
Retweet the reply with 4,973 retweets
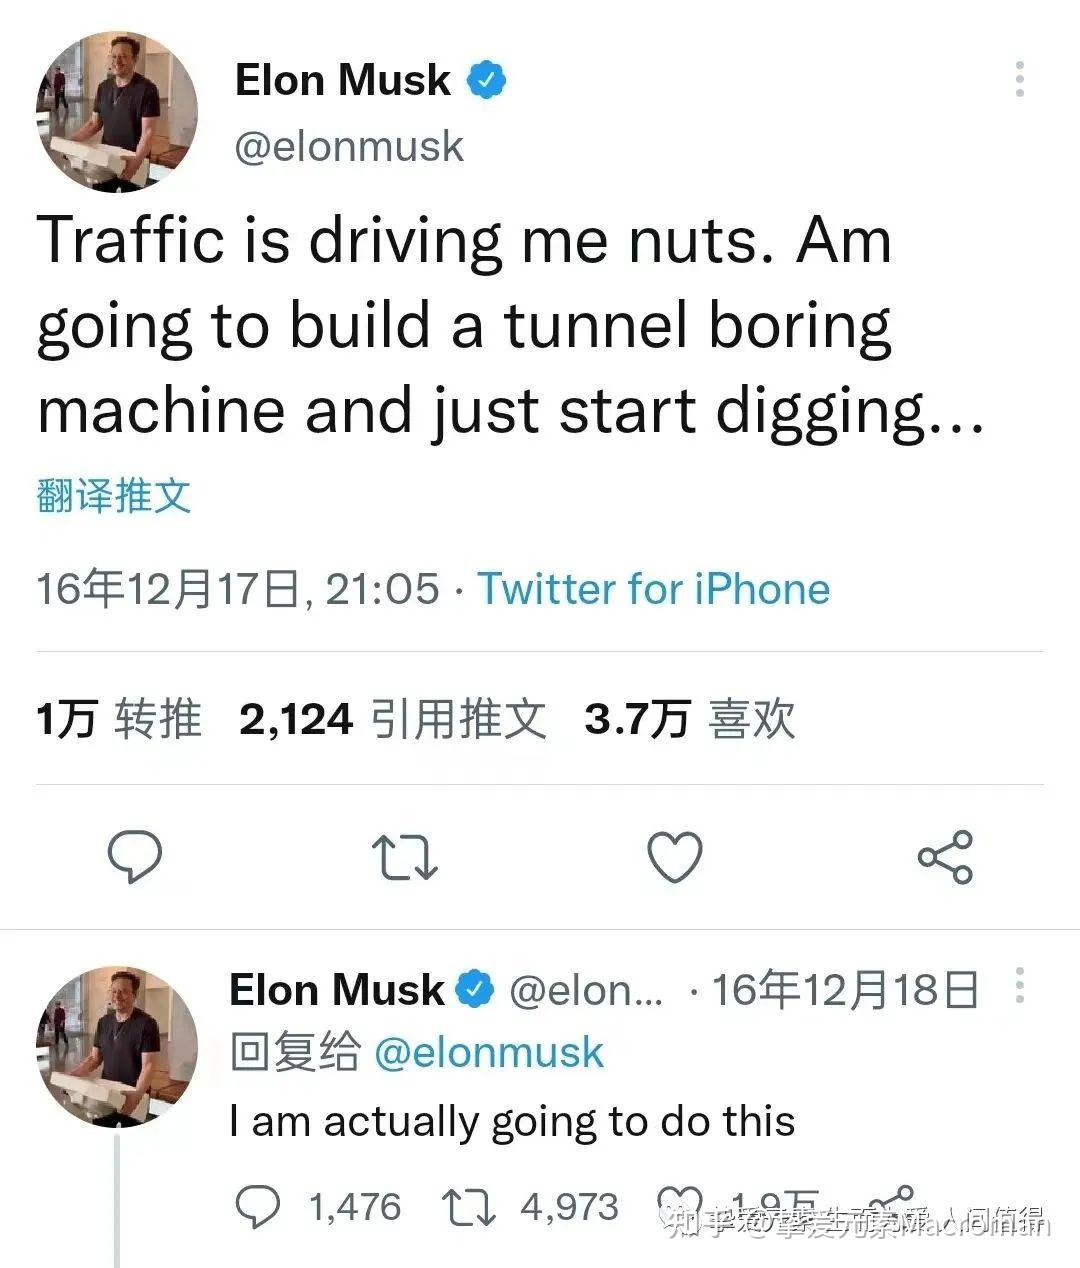point(468,1207)
